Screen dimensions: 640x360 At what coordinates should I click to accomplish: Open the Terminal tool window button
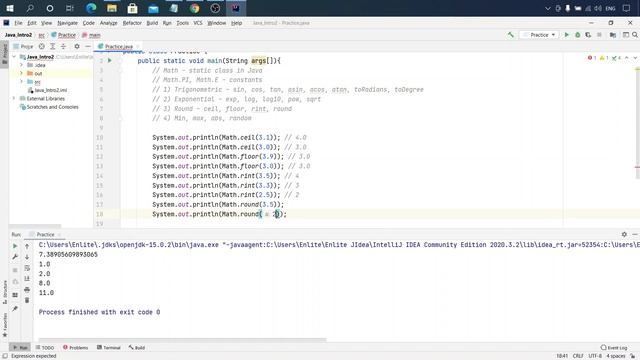click(x=109, y=347)
